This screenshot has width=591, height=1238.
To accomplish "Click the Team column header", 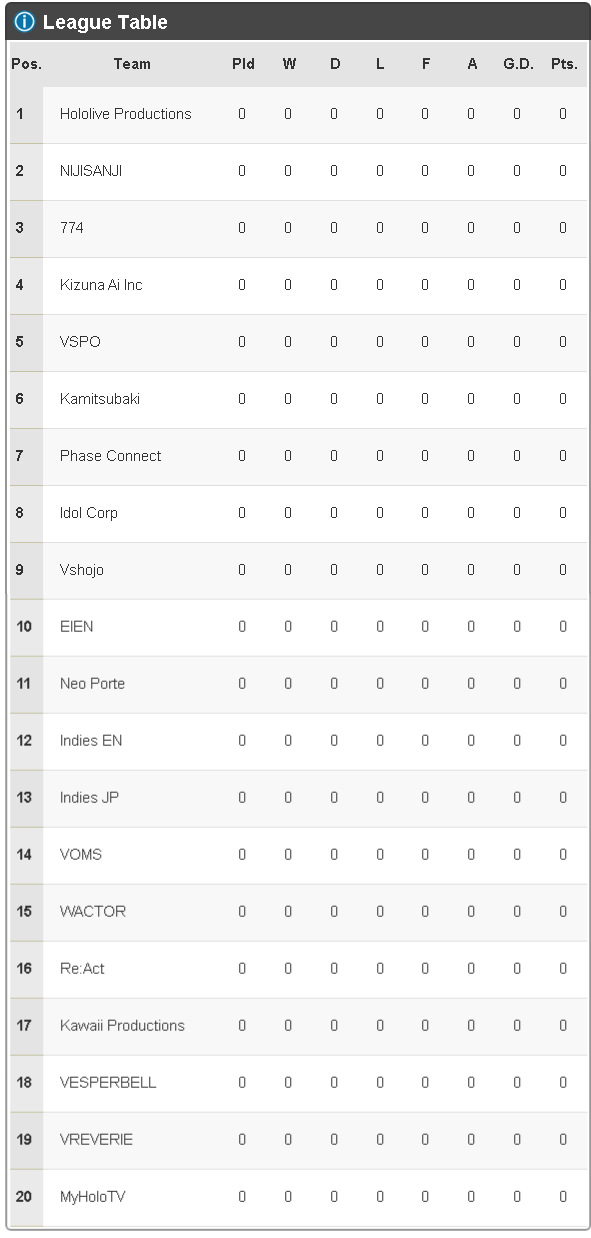I will tap(132, 64).
